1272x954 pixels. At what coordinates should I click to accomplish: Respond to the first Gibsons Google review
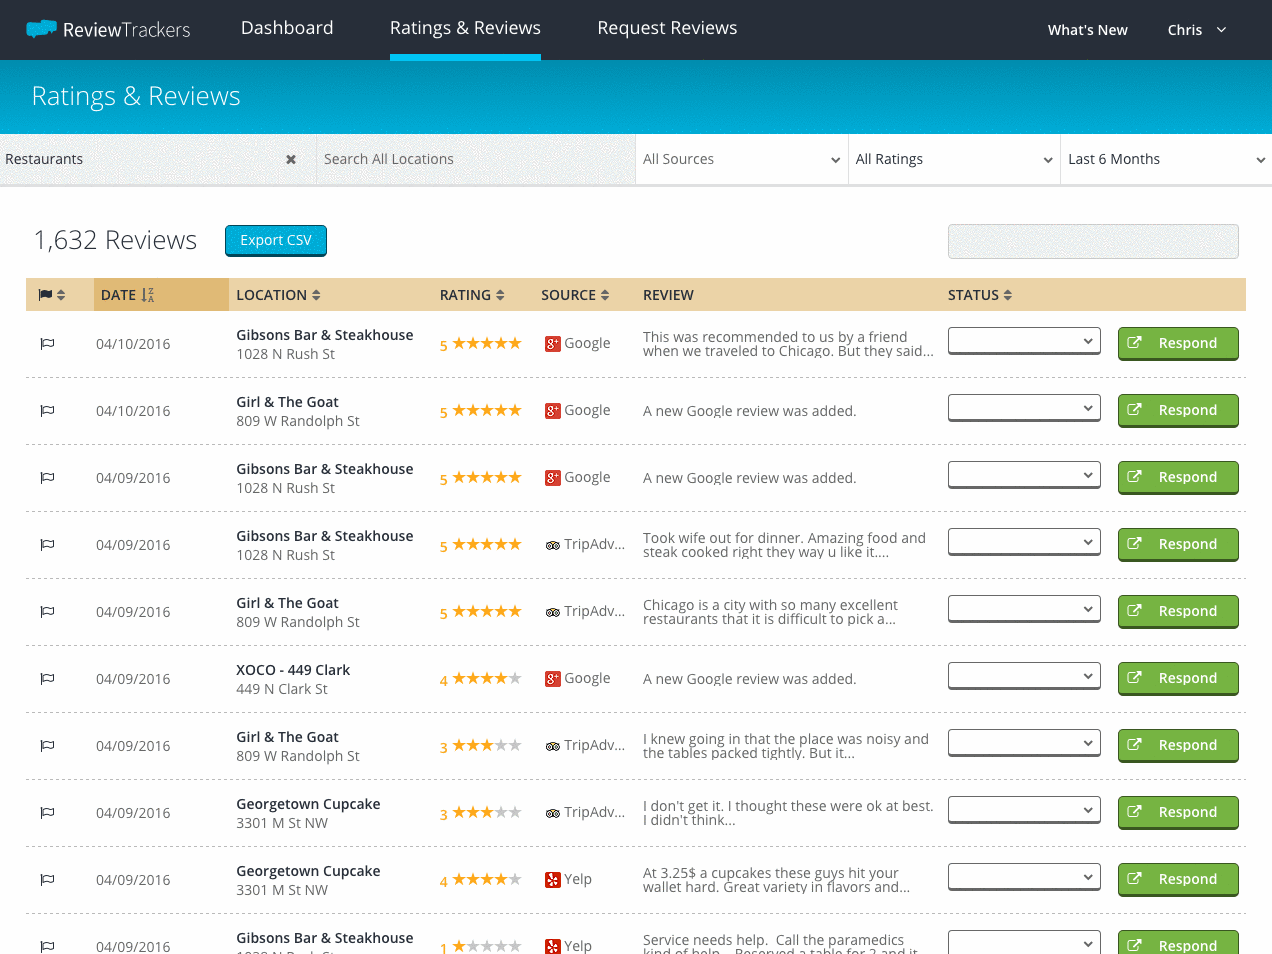point(1178,343)
